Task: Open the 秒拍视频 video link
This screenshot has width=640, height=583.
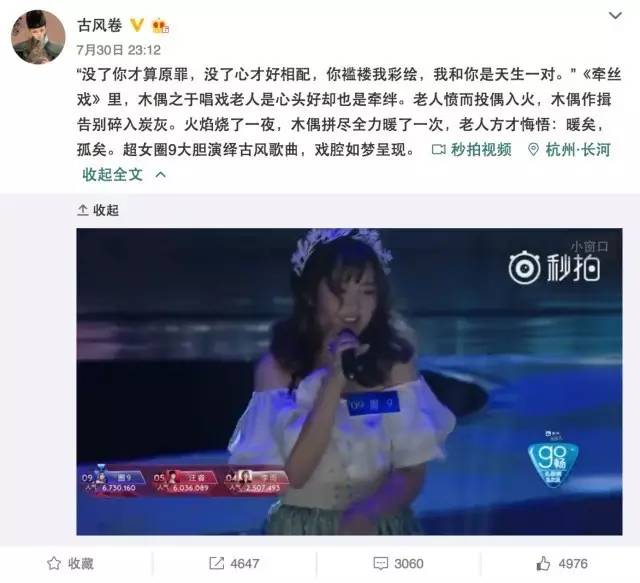Action: pos(481,150)
